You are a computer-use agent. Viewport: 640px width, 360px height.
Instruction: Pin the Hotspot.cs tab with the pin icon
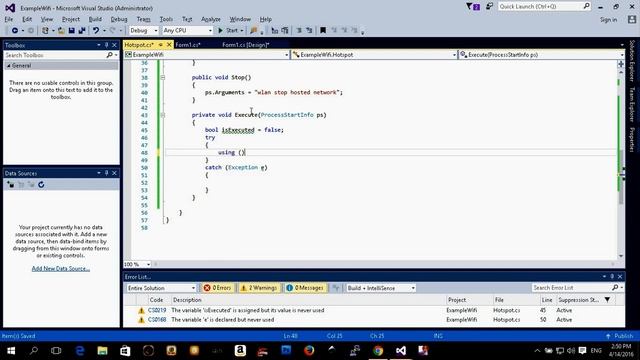161,45
